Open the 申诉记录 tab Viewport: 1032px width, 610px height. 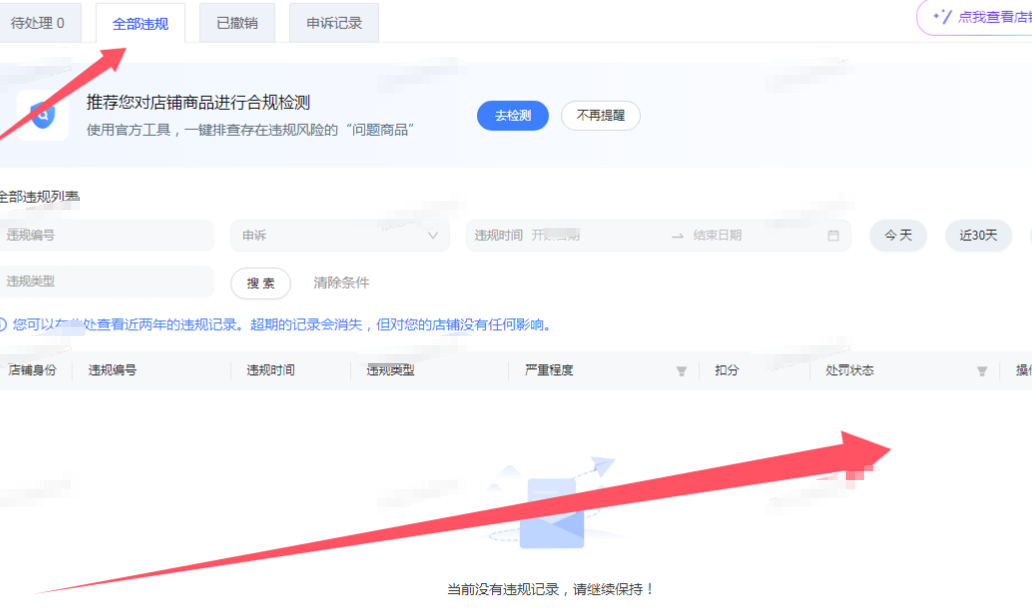click(x=334, y=23)
